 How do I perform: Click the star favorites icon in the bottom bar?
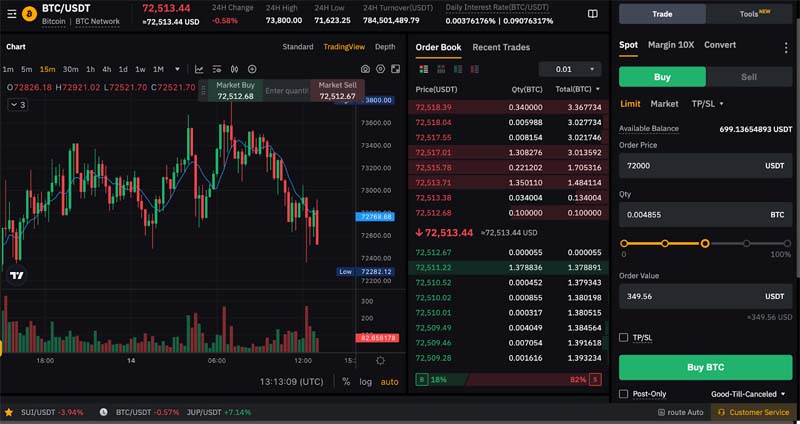tap(9, 412)
